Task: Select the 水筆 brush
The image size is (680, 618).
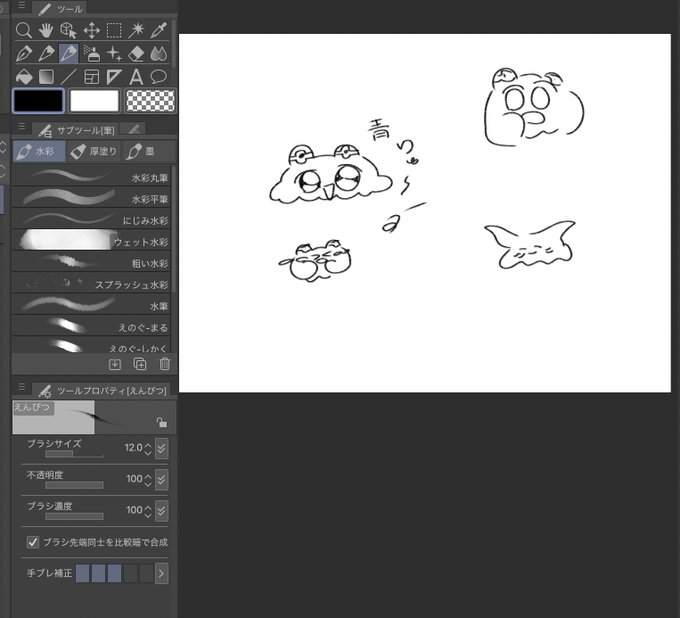Action: 92,304
